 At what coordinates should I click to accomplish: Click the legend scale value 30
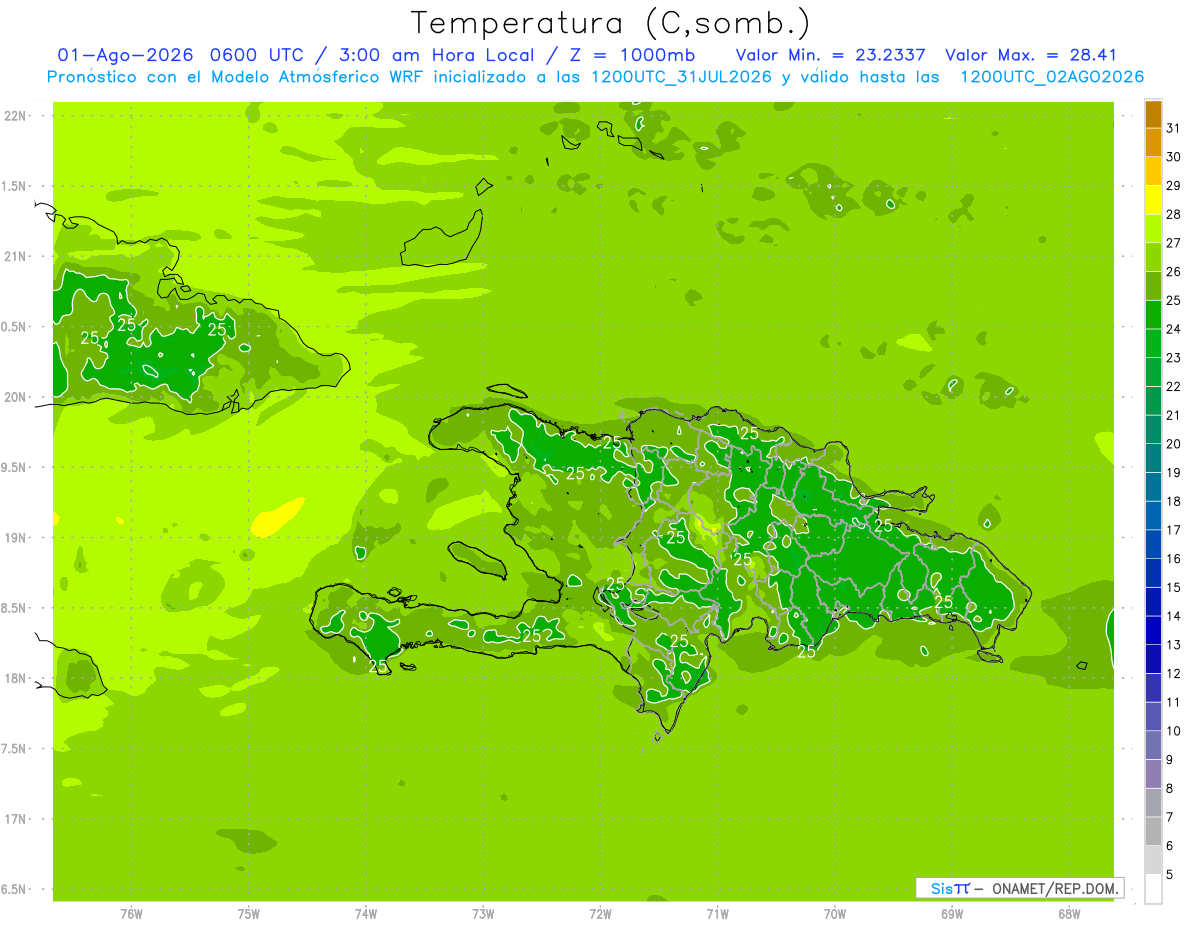(x=1174, y=157)
